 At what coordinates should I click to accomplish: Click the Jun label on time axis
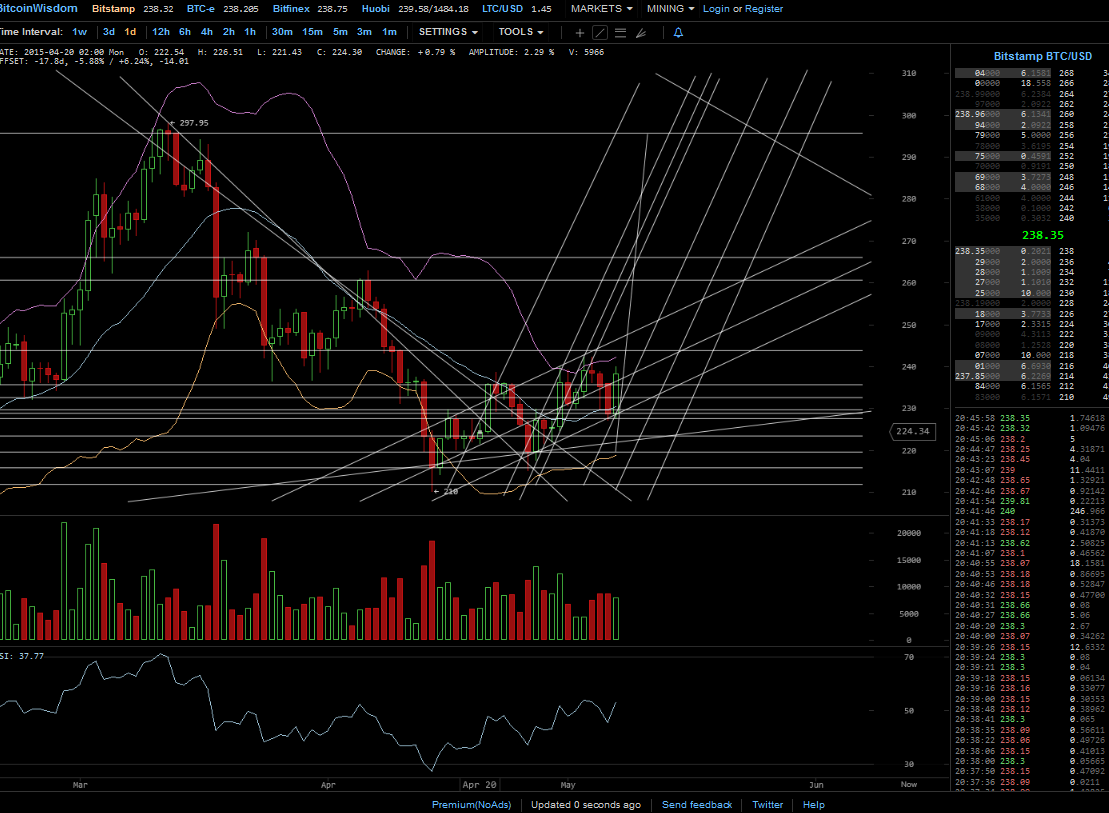816,785
